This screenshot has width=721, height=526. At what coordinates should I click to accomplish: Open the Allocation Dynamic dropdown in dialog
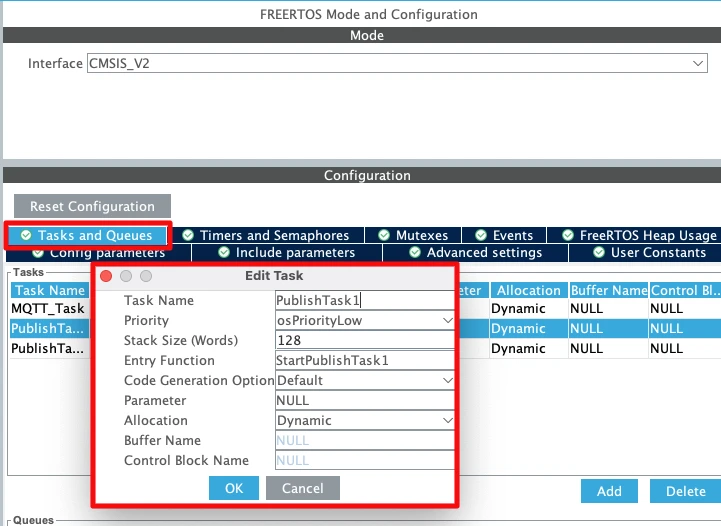[365, 420]
